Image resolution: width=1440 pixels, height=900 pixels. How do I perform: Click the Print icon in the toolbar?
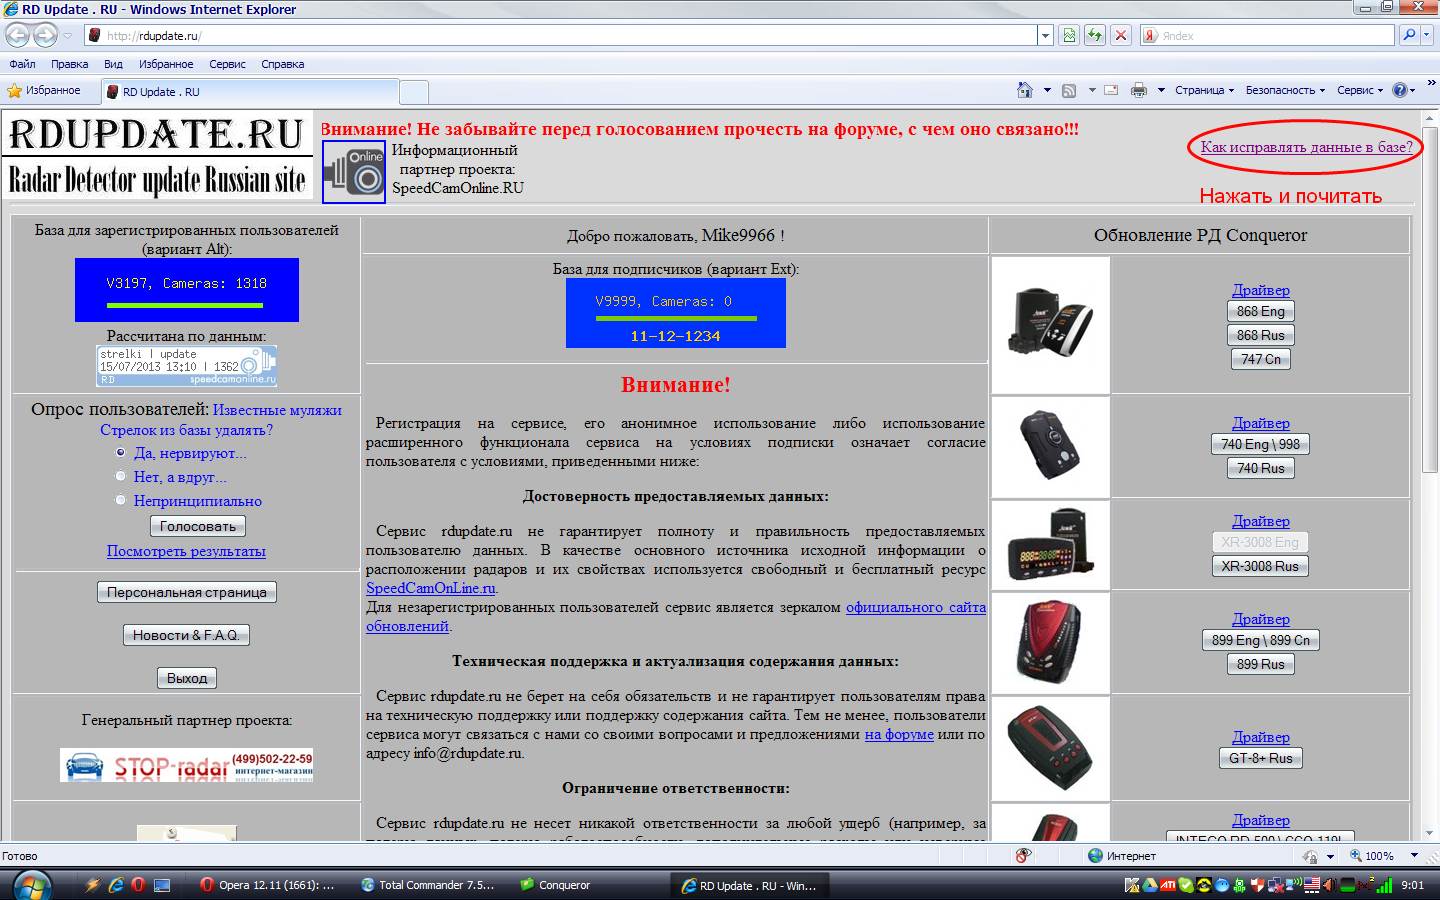click(x=1138, y=90)
